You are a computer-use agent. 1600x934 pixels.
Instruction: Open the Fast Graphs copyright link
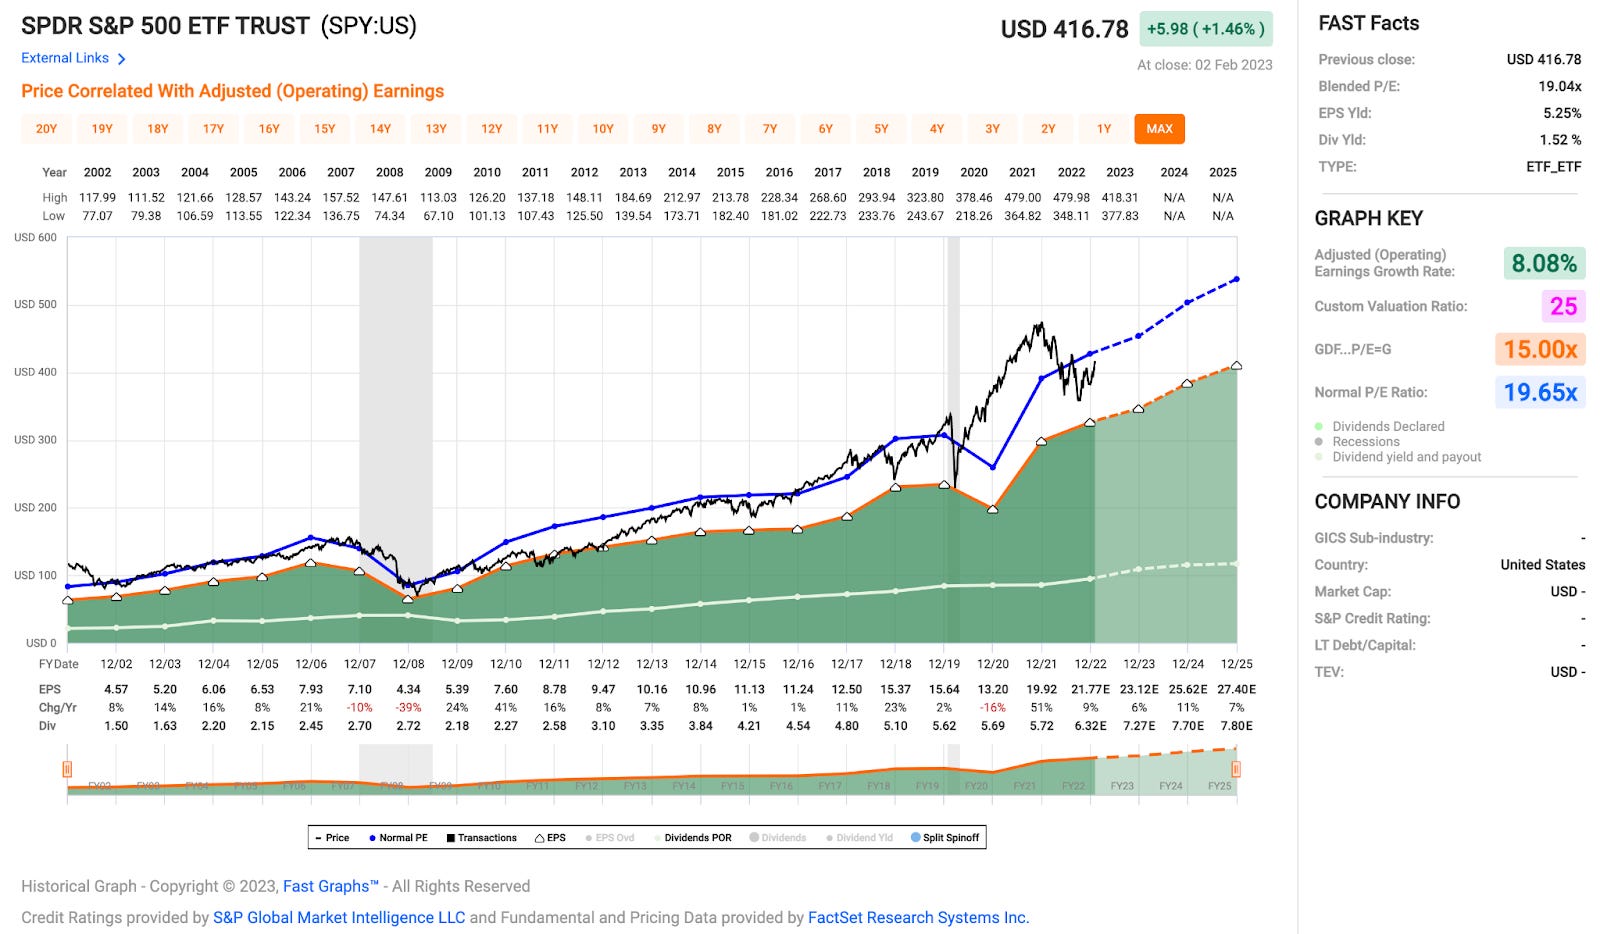[331, 886]
